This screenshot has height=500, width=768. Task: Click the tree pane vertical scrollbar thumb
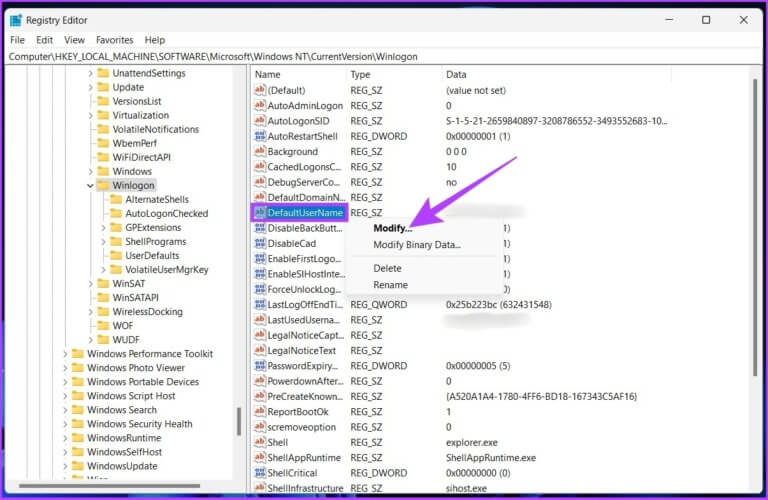click(239, 422)
